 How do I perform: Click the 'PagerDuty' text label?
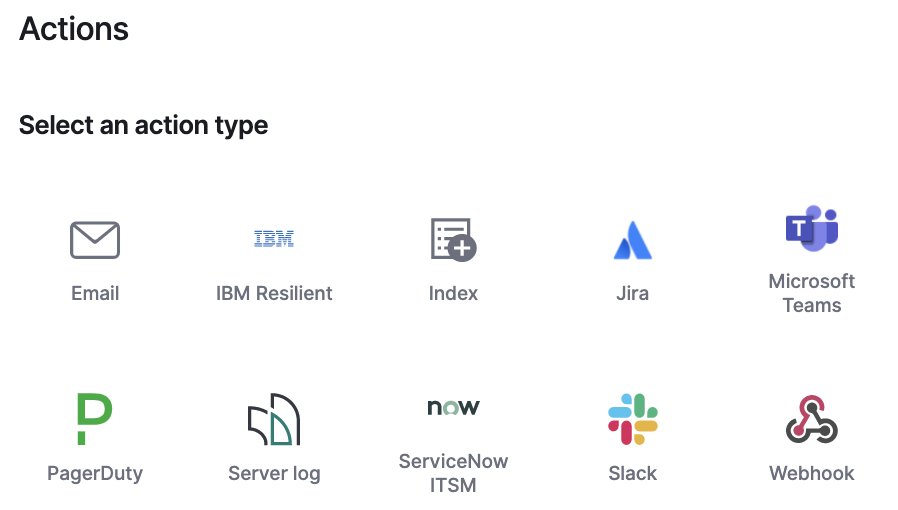coord(95,473)
